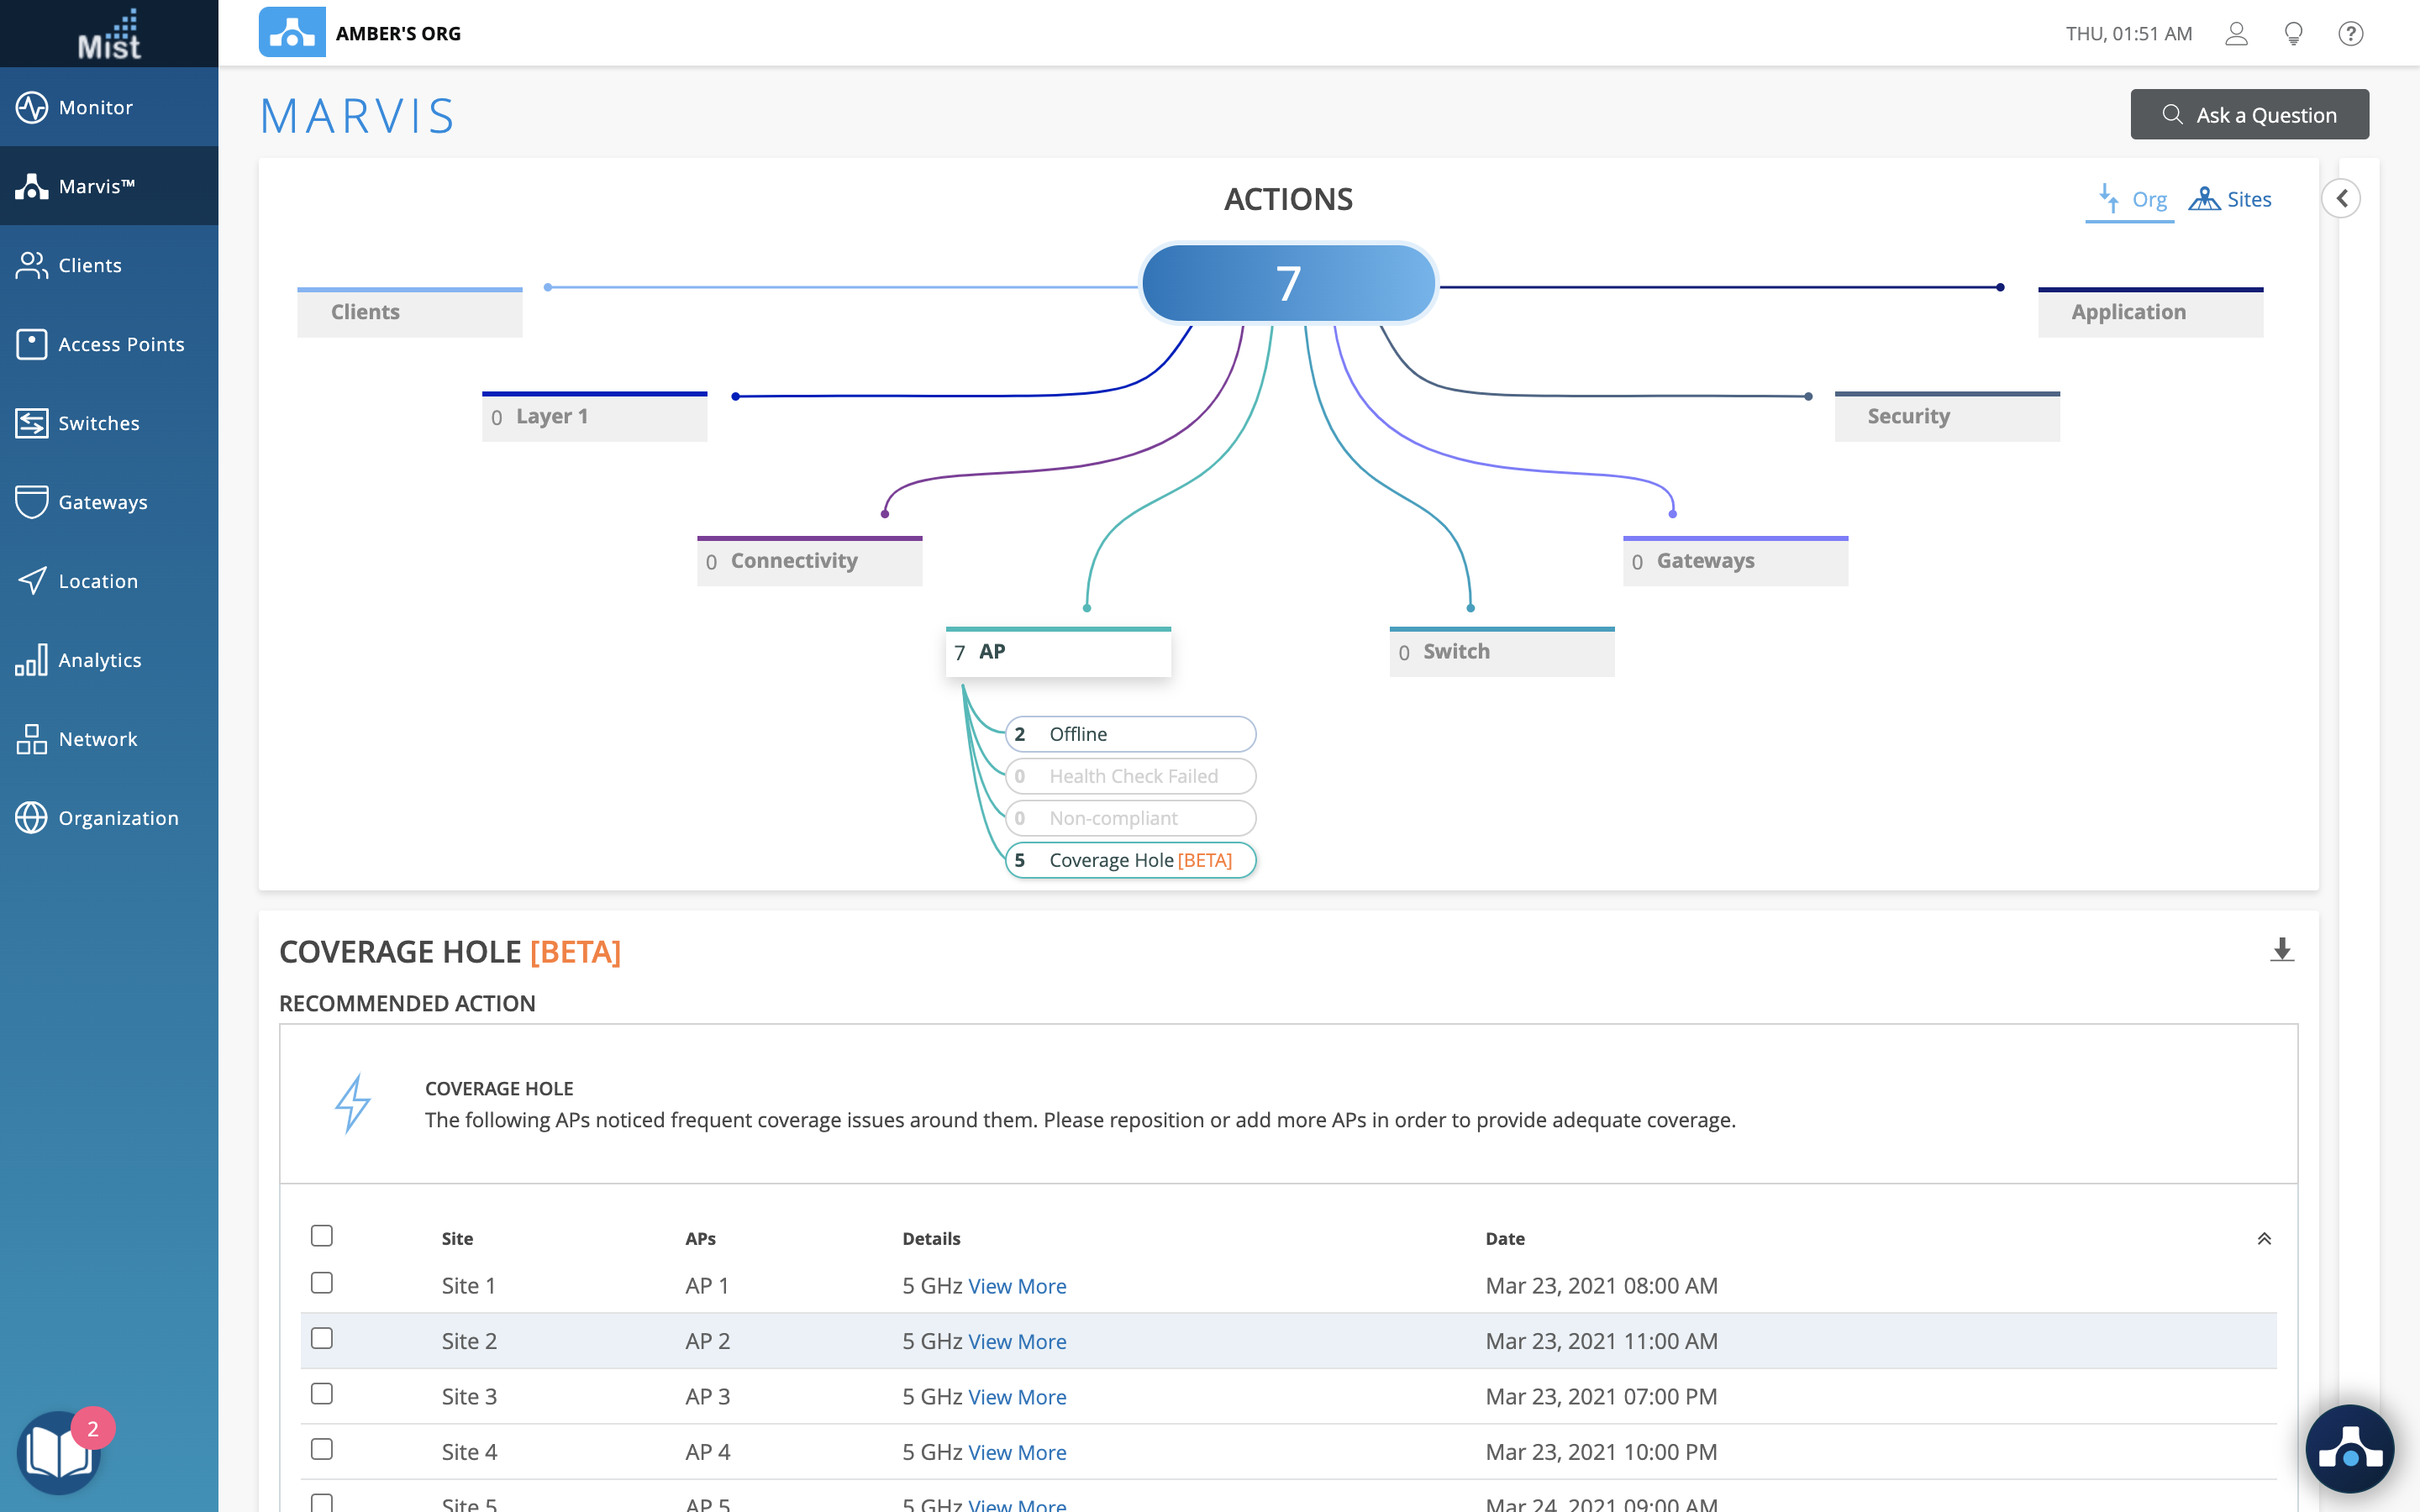Viewport: 2420px width, 1512px height.
Task: Select the Offline AP action item
Action: point(1130,734)
